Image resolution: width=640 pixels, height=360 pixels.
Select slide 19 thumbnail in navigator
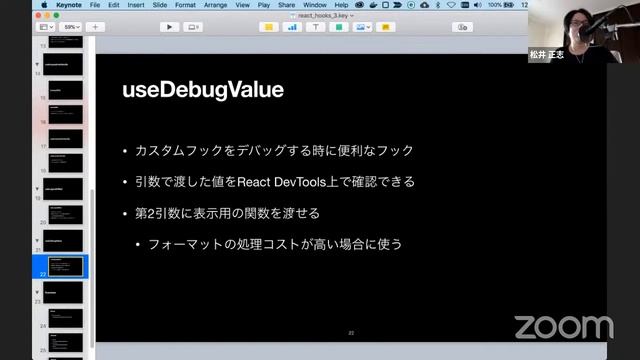(x=63, y=189)
